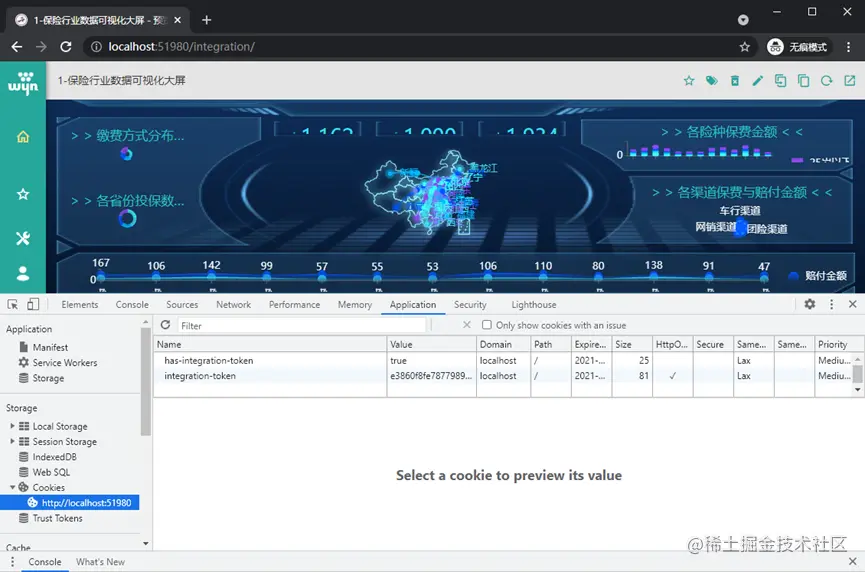865x572 pixels.
Task: Switch to the Network tab
Action: (233, 304)
